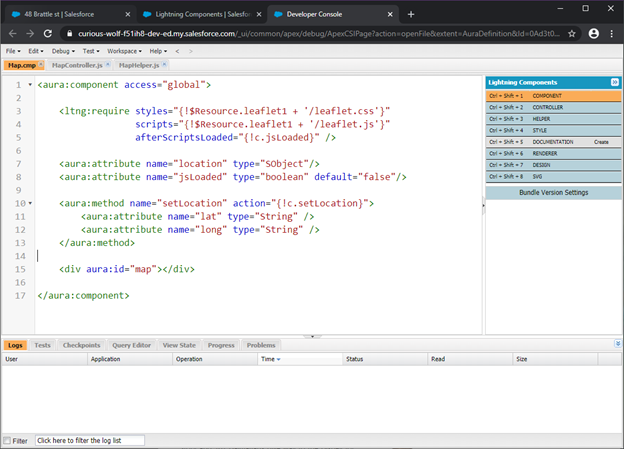Open the Workspace menu
Image resolution: width=624 pixels, height=449 pixels.
point(124,51)
